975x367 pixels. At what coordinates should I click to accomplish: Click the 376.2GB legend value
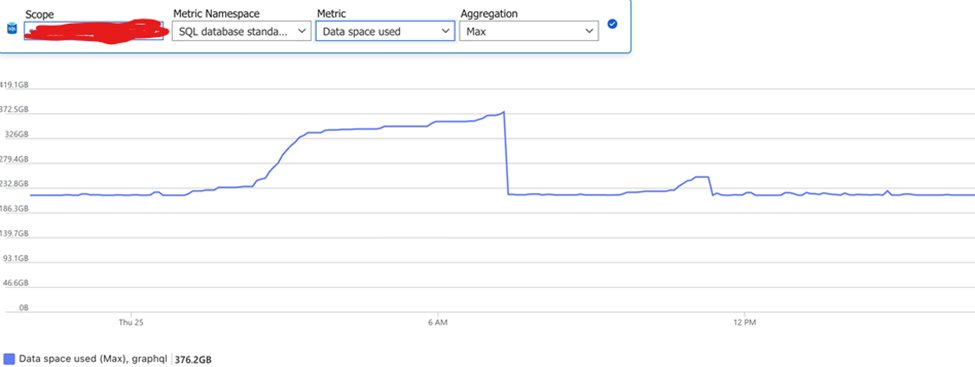point(193,360)
